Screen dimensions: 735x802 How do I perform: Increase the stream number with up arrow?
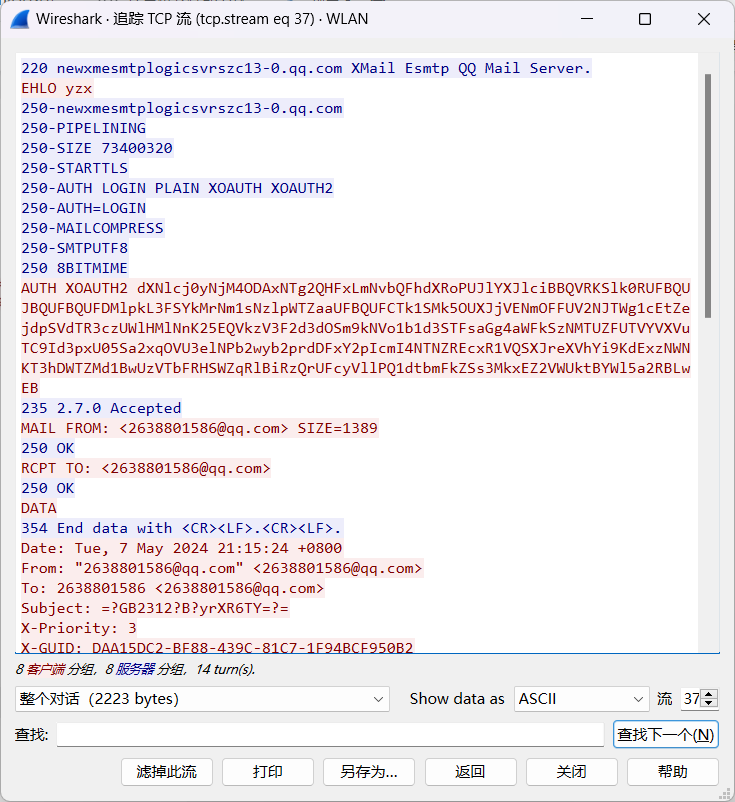709,694
